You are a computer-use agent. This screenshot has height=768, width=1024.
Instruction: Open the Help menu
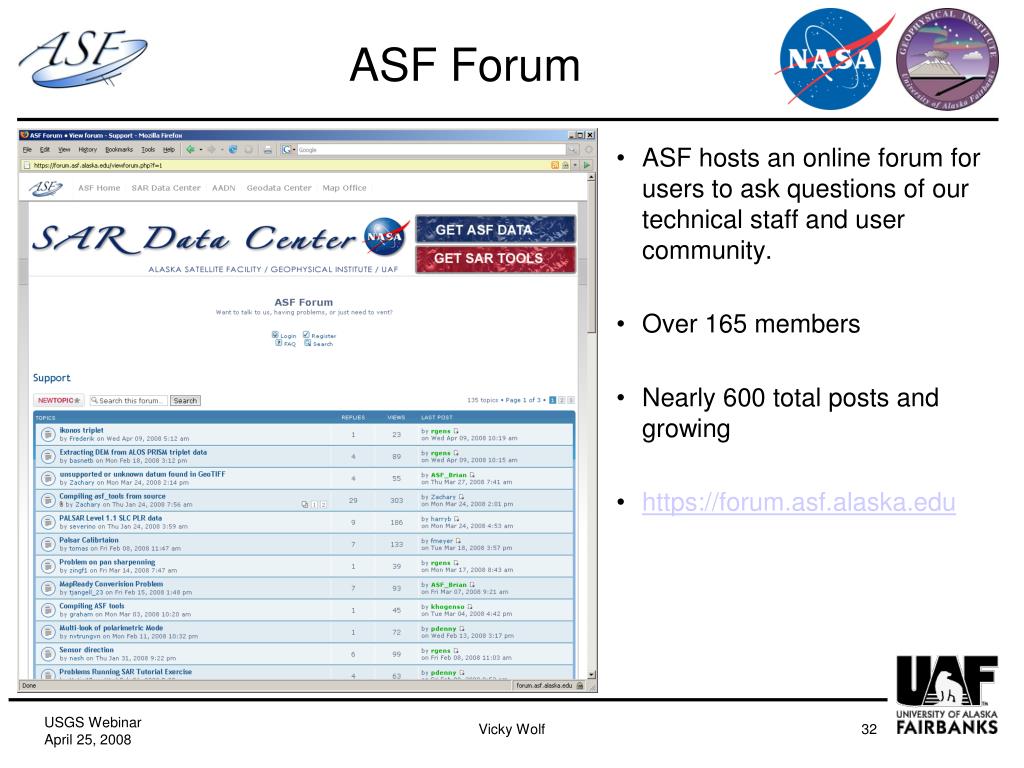tap(168, 150)
